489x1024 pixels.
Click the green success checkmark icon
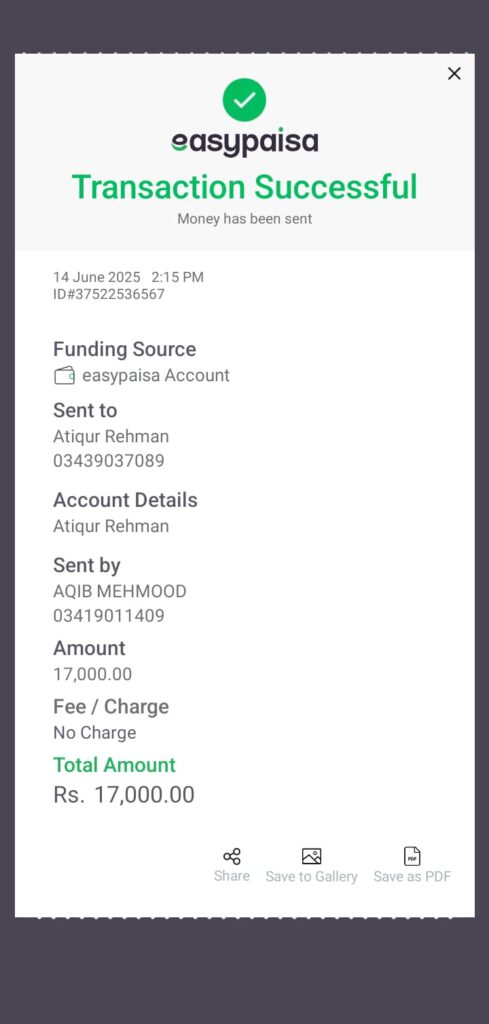pos(244,100)
